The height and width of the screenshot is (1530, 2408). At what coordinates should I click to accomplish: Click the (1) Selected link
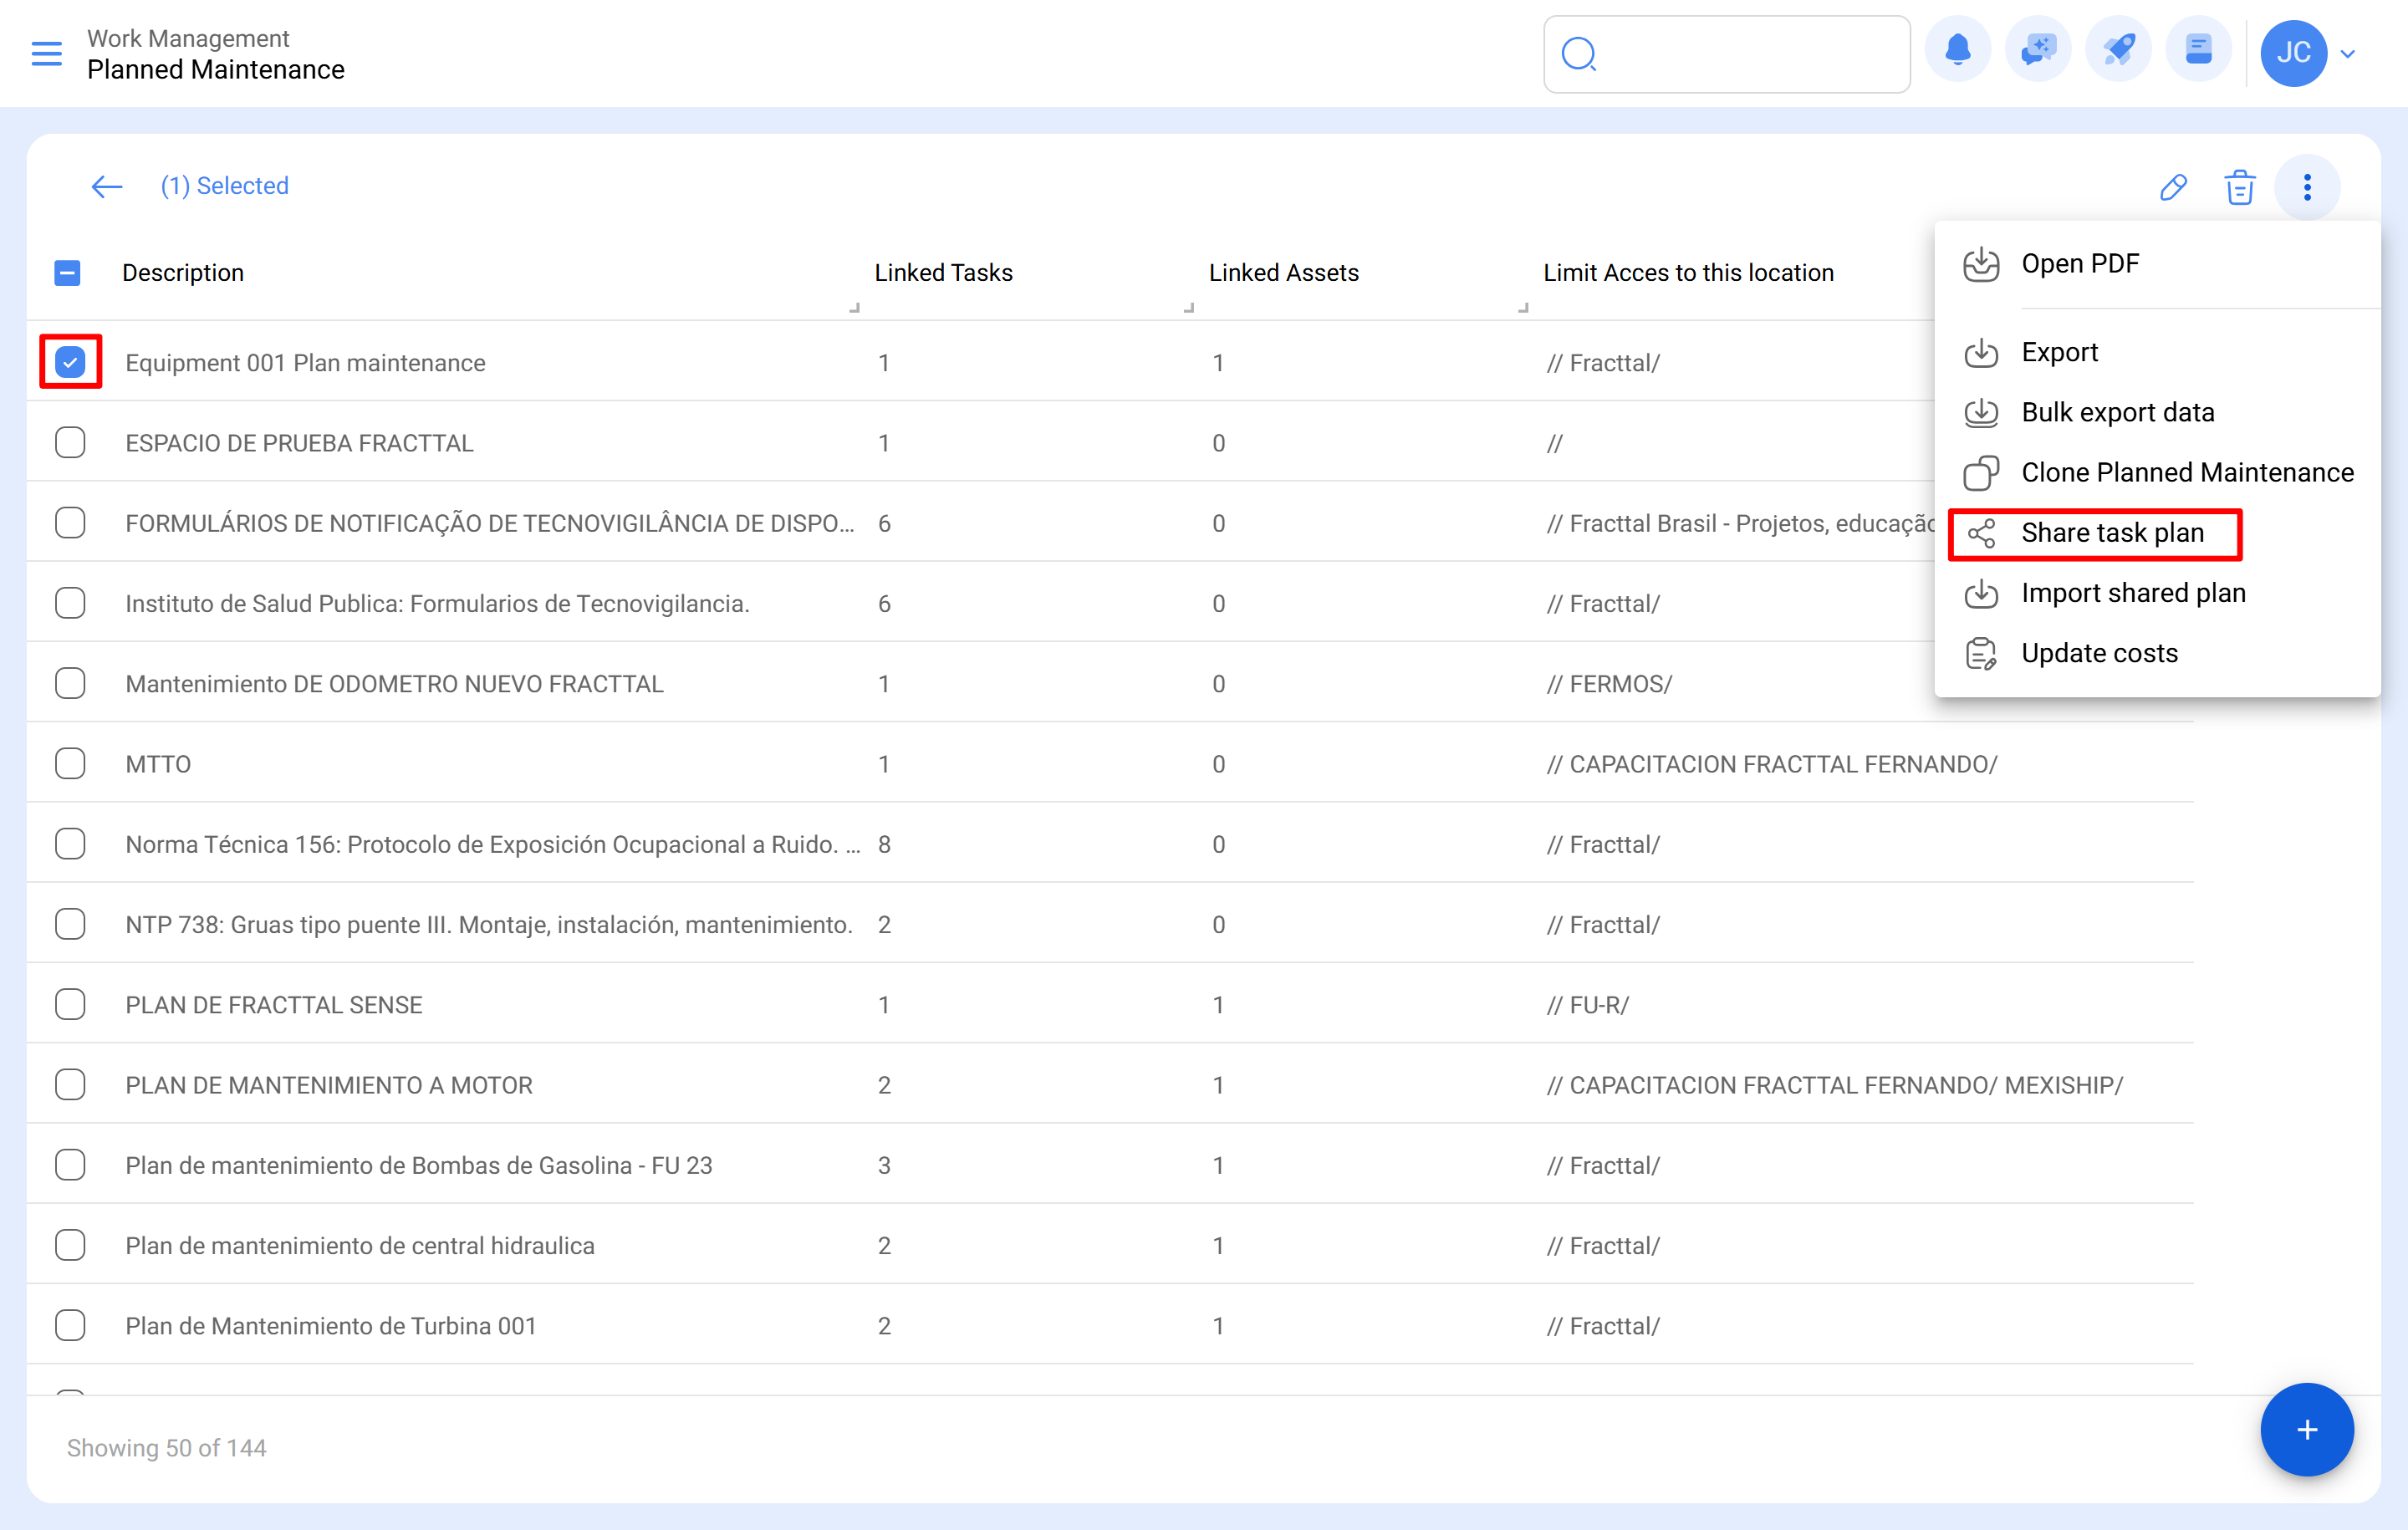224,186
